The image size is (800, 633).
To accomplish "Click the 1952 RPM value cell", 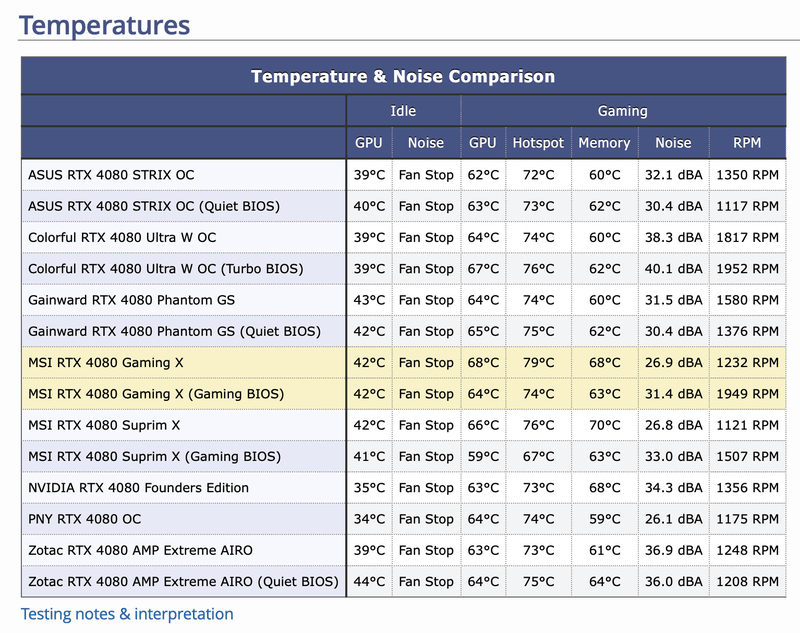I will coord(746,269).
